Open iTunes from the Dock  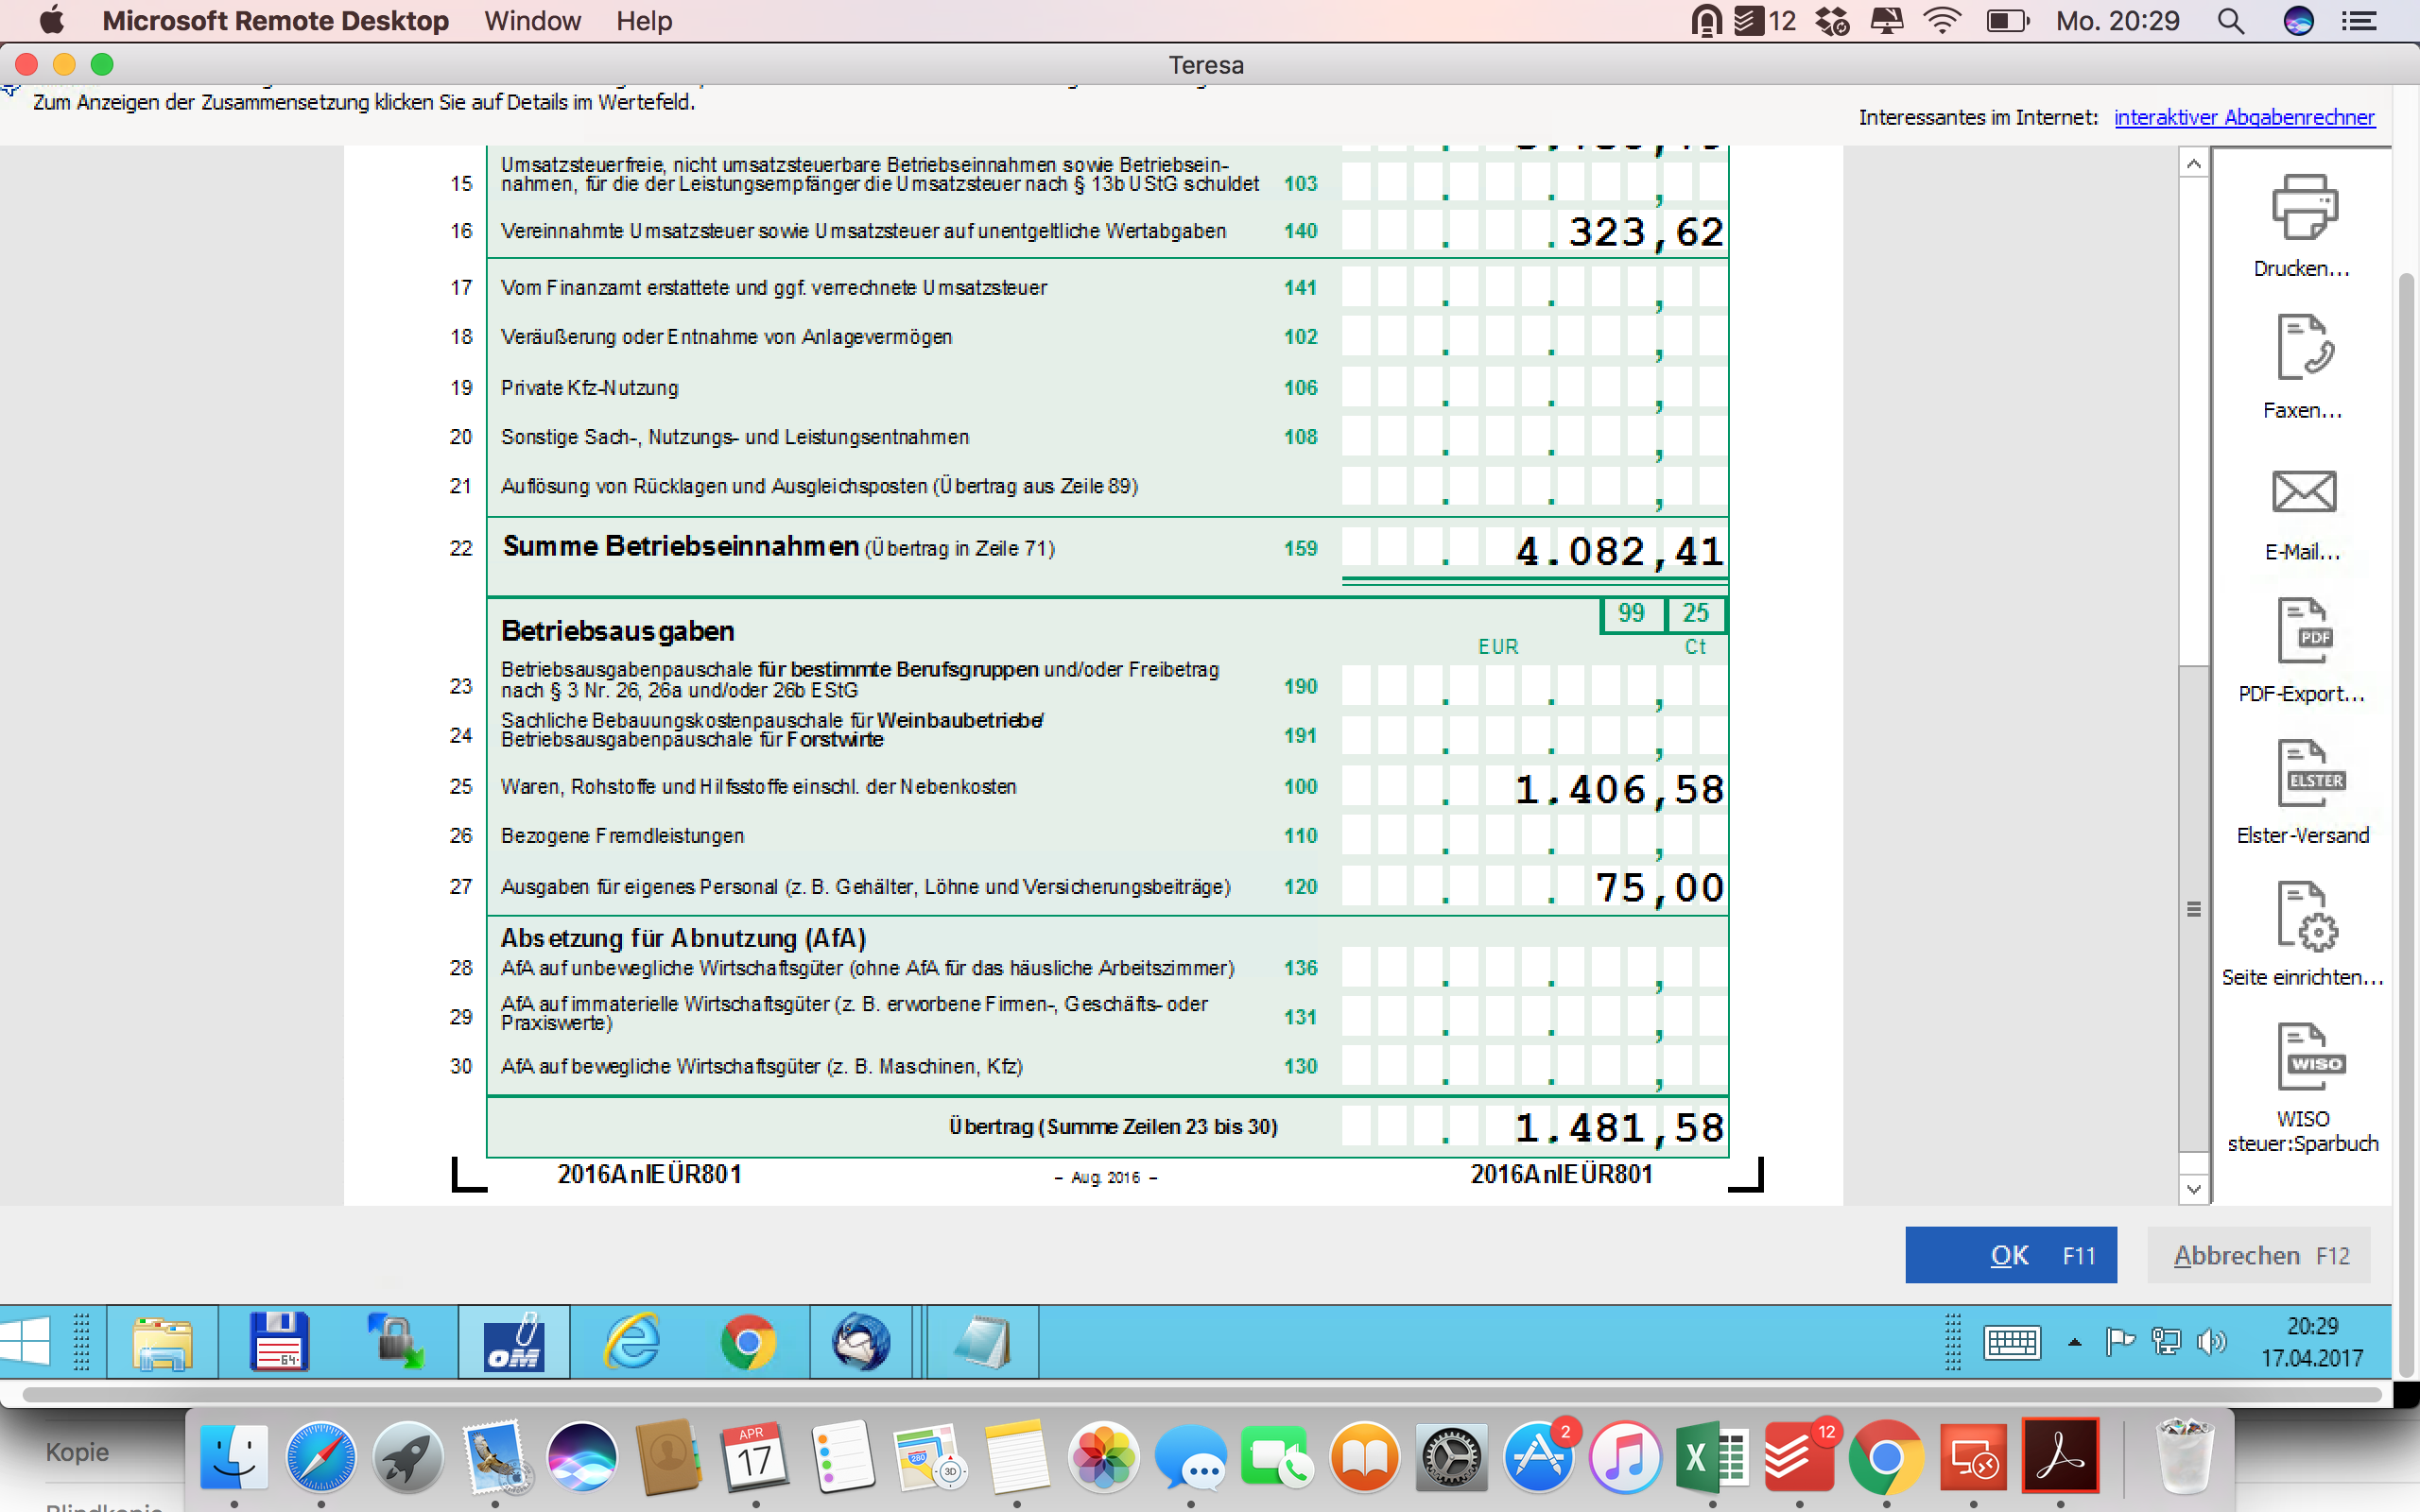(1625, 1456)
